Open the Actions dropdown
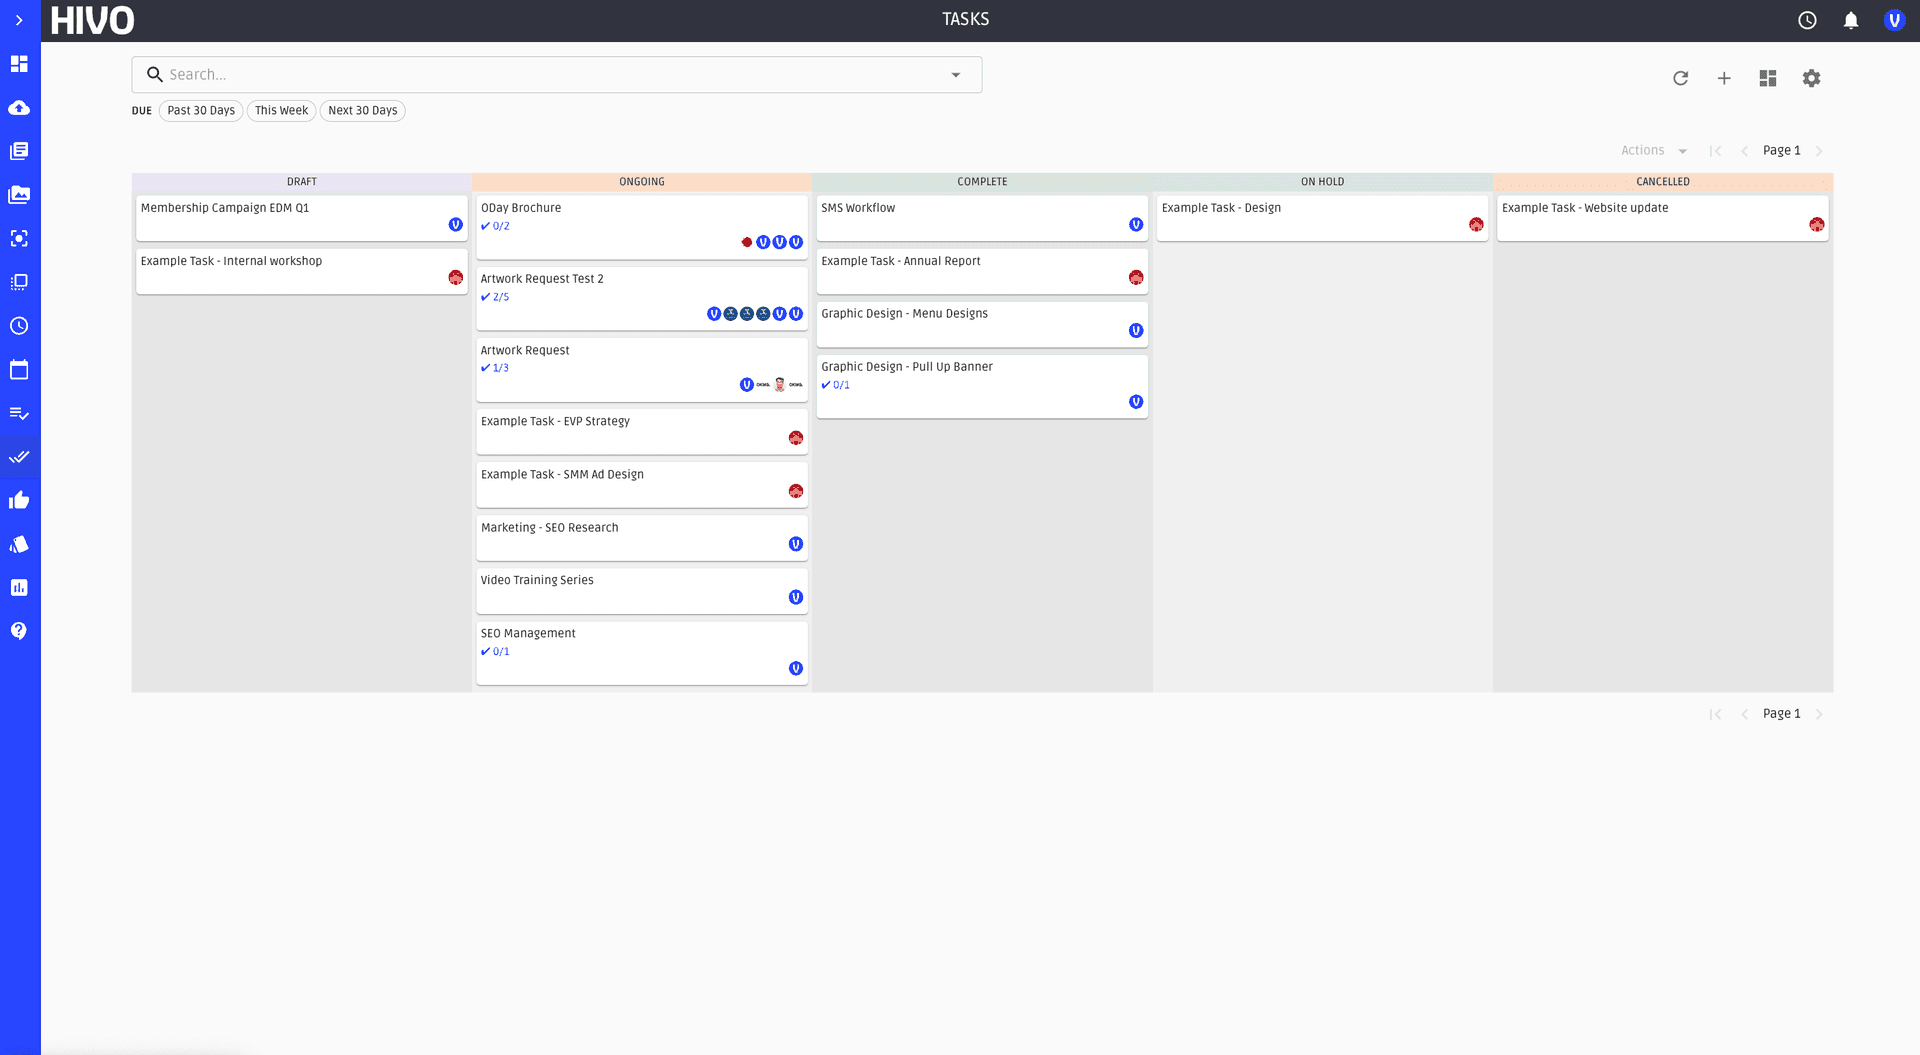 click(x=1654, y=151)
